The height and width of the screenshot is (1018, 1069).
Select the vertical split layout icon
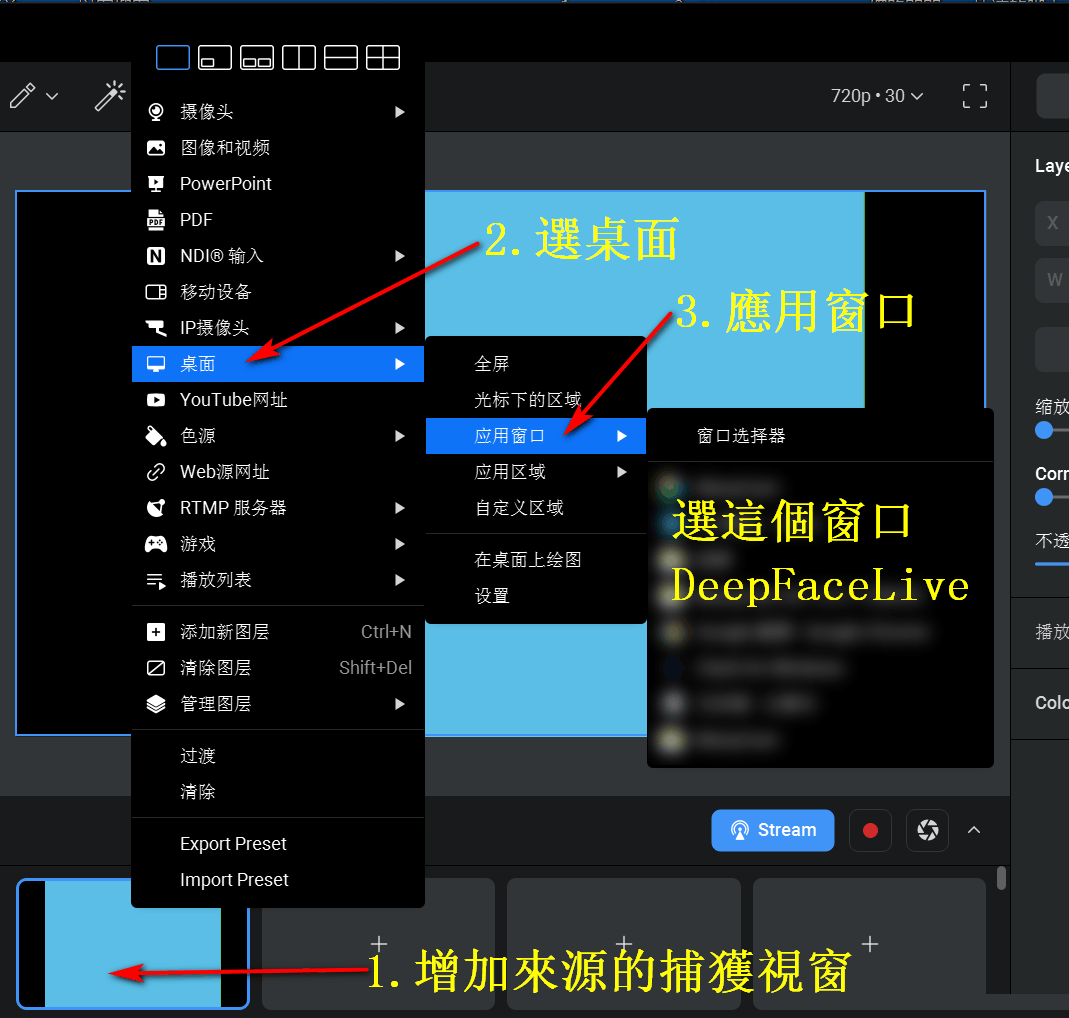tap(299, 58)
